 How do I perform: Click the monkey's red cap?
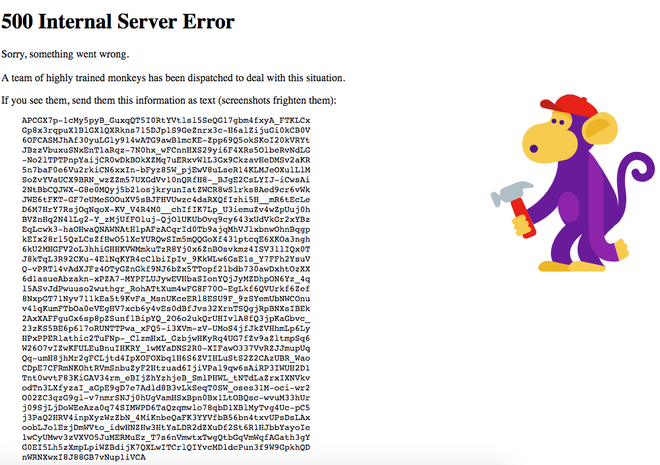coord(568,106)
